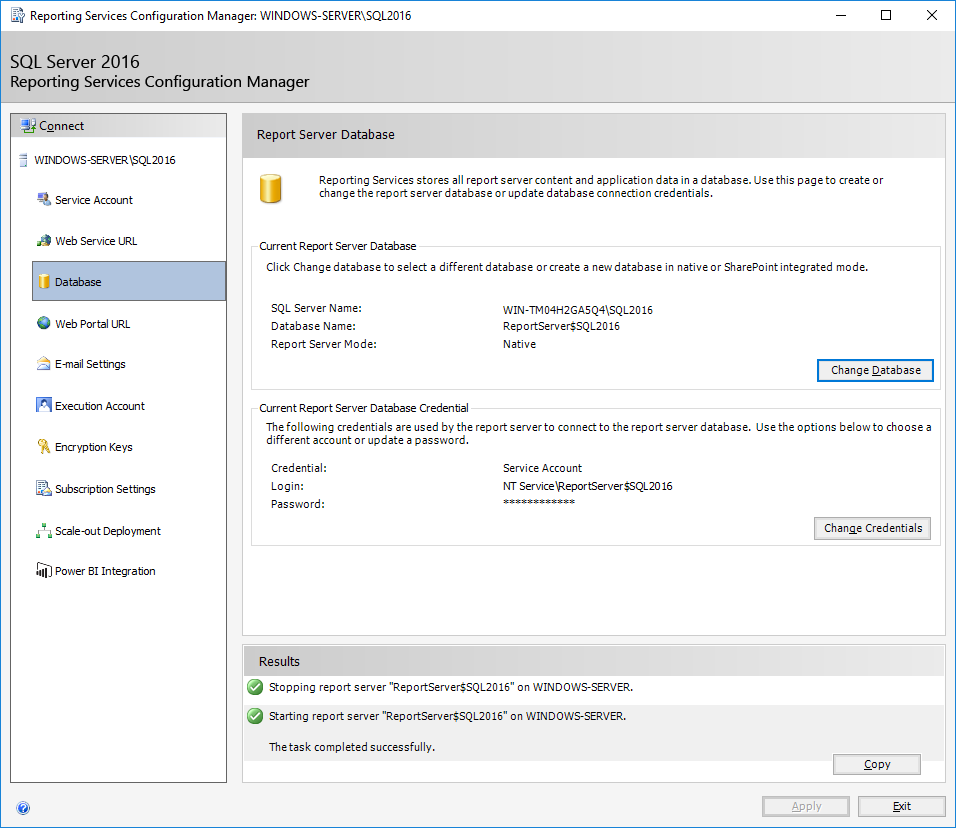The height and width of the screenshot is (828, 956).
Task: Click the SQL Server Name label
Action: [316, 308]
